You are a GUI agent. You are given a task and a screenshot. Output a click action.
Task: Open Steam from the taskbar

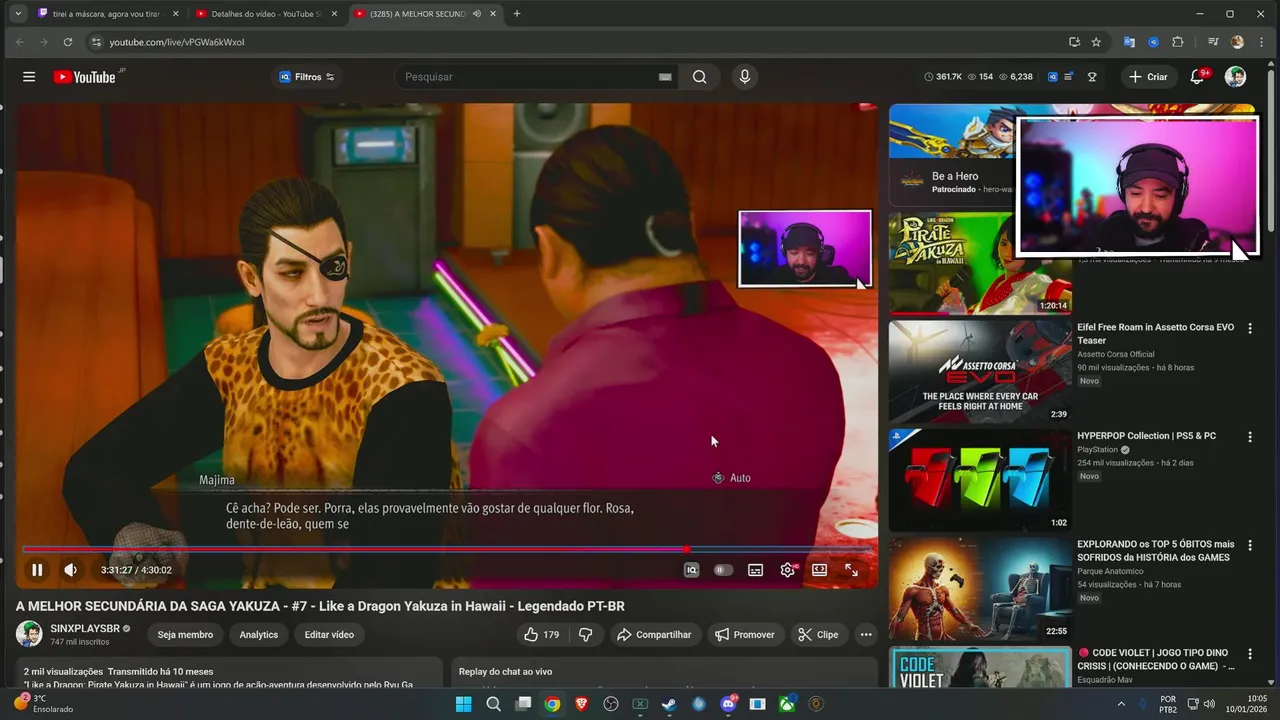click(x=669, y=704)
